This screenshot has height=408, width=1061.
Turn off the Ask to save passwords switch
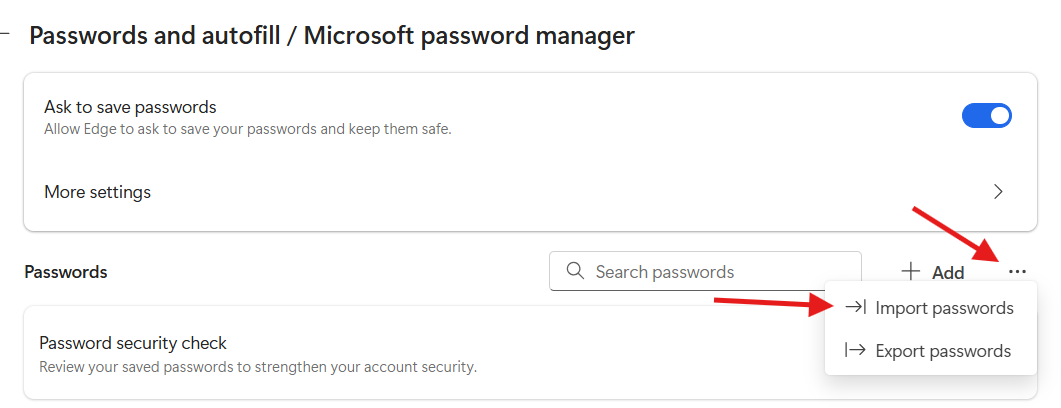986,116
